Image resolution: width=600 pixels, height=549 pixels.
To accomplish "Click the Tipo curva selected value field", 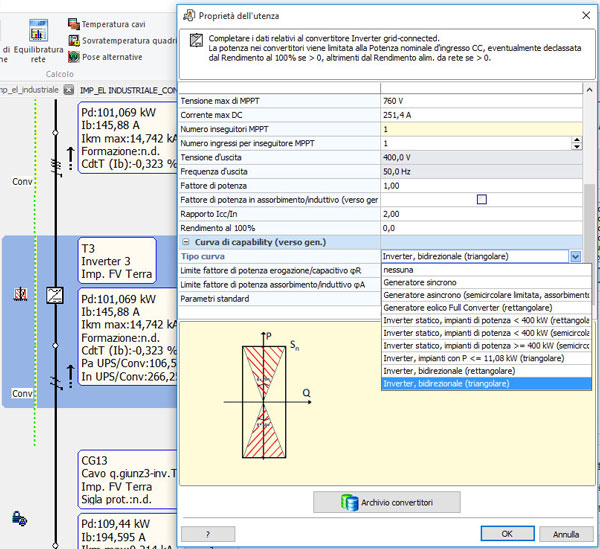I will (475, 256).
